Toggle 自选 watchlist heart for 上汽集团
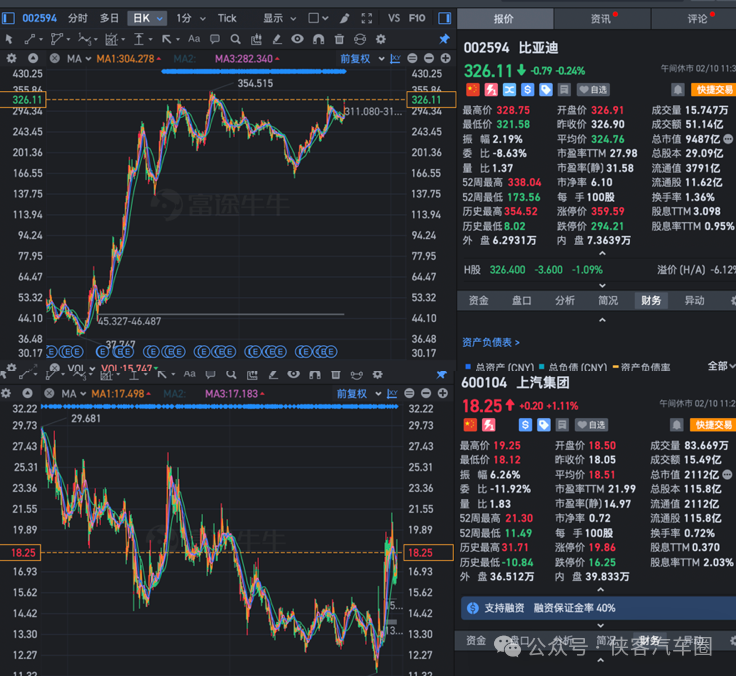Viewport: 736px width, 676px height. 591,425
